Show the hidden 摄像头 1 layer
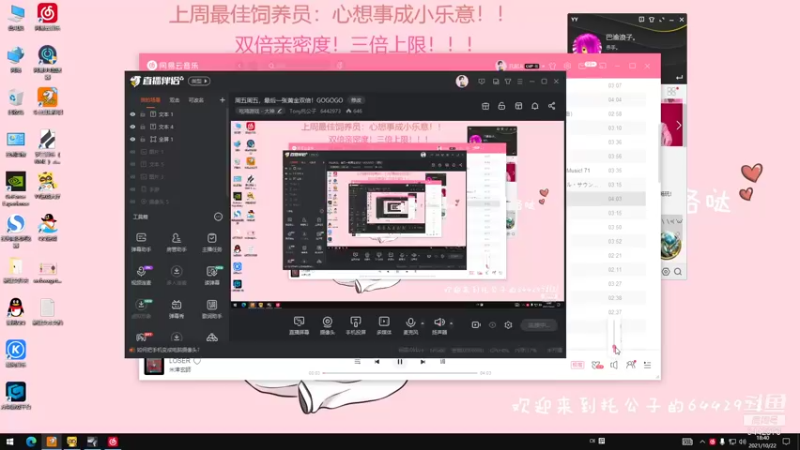 [133, 202]
